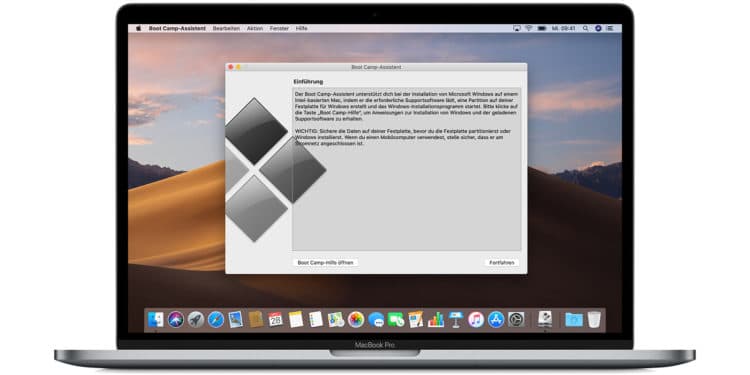Open System Preferences gear icon in dock

pos(516,319)
